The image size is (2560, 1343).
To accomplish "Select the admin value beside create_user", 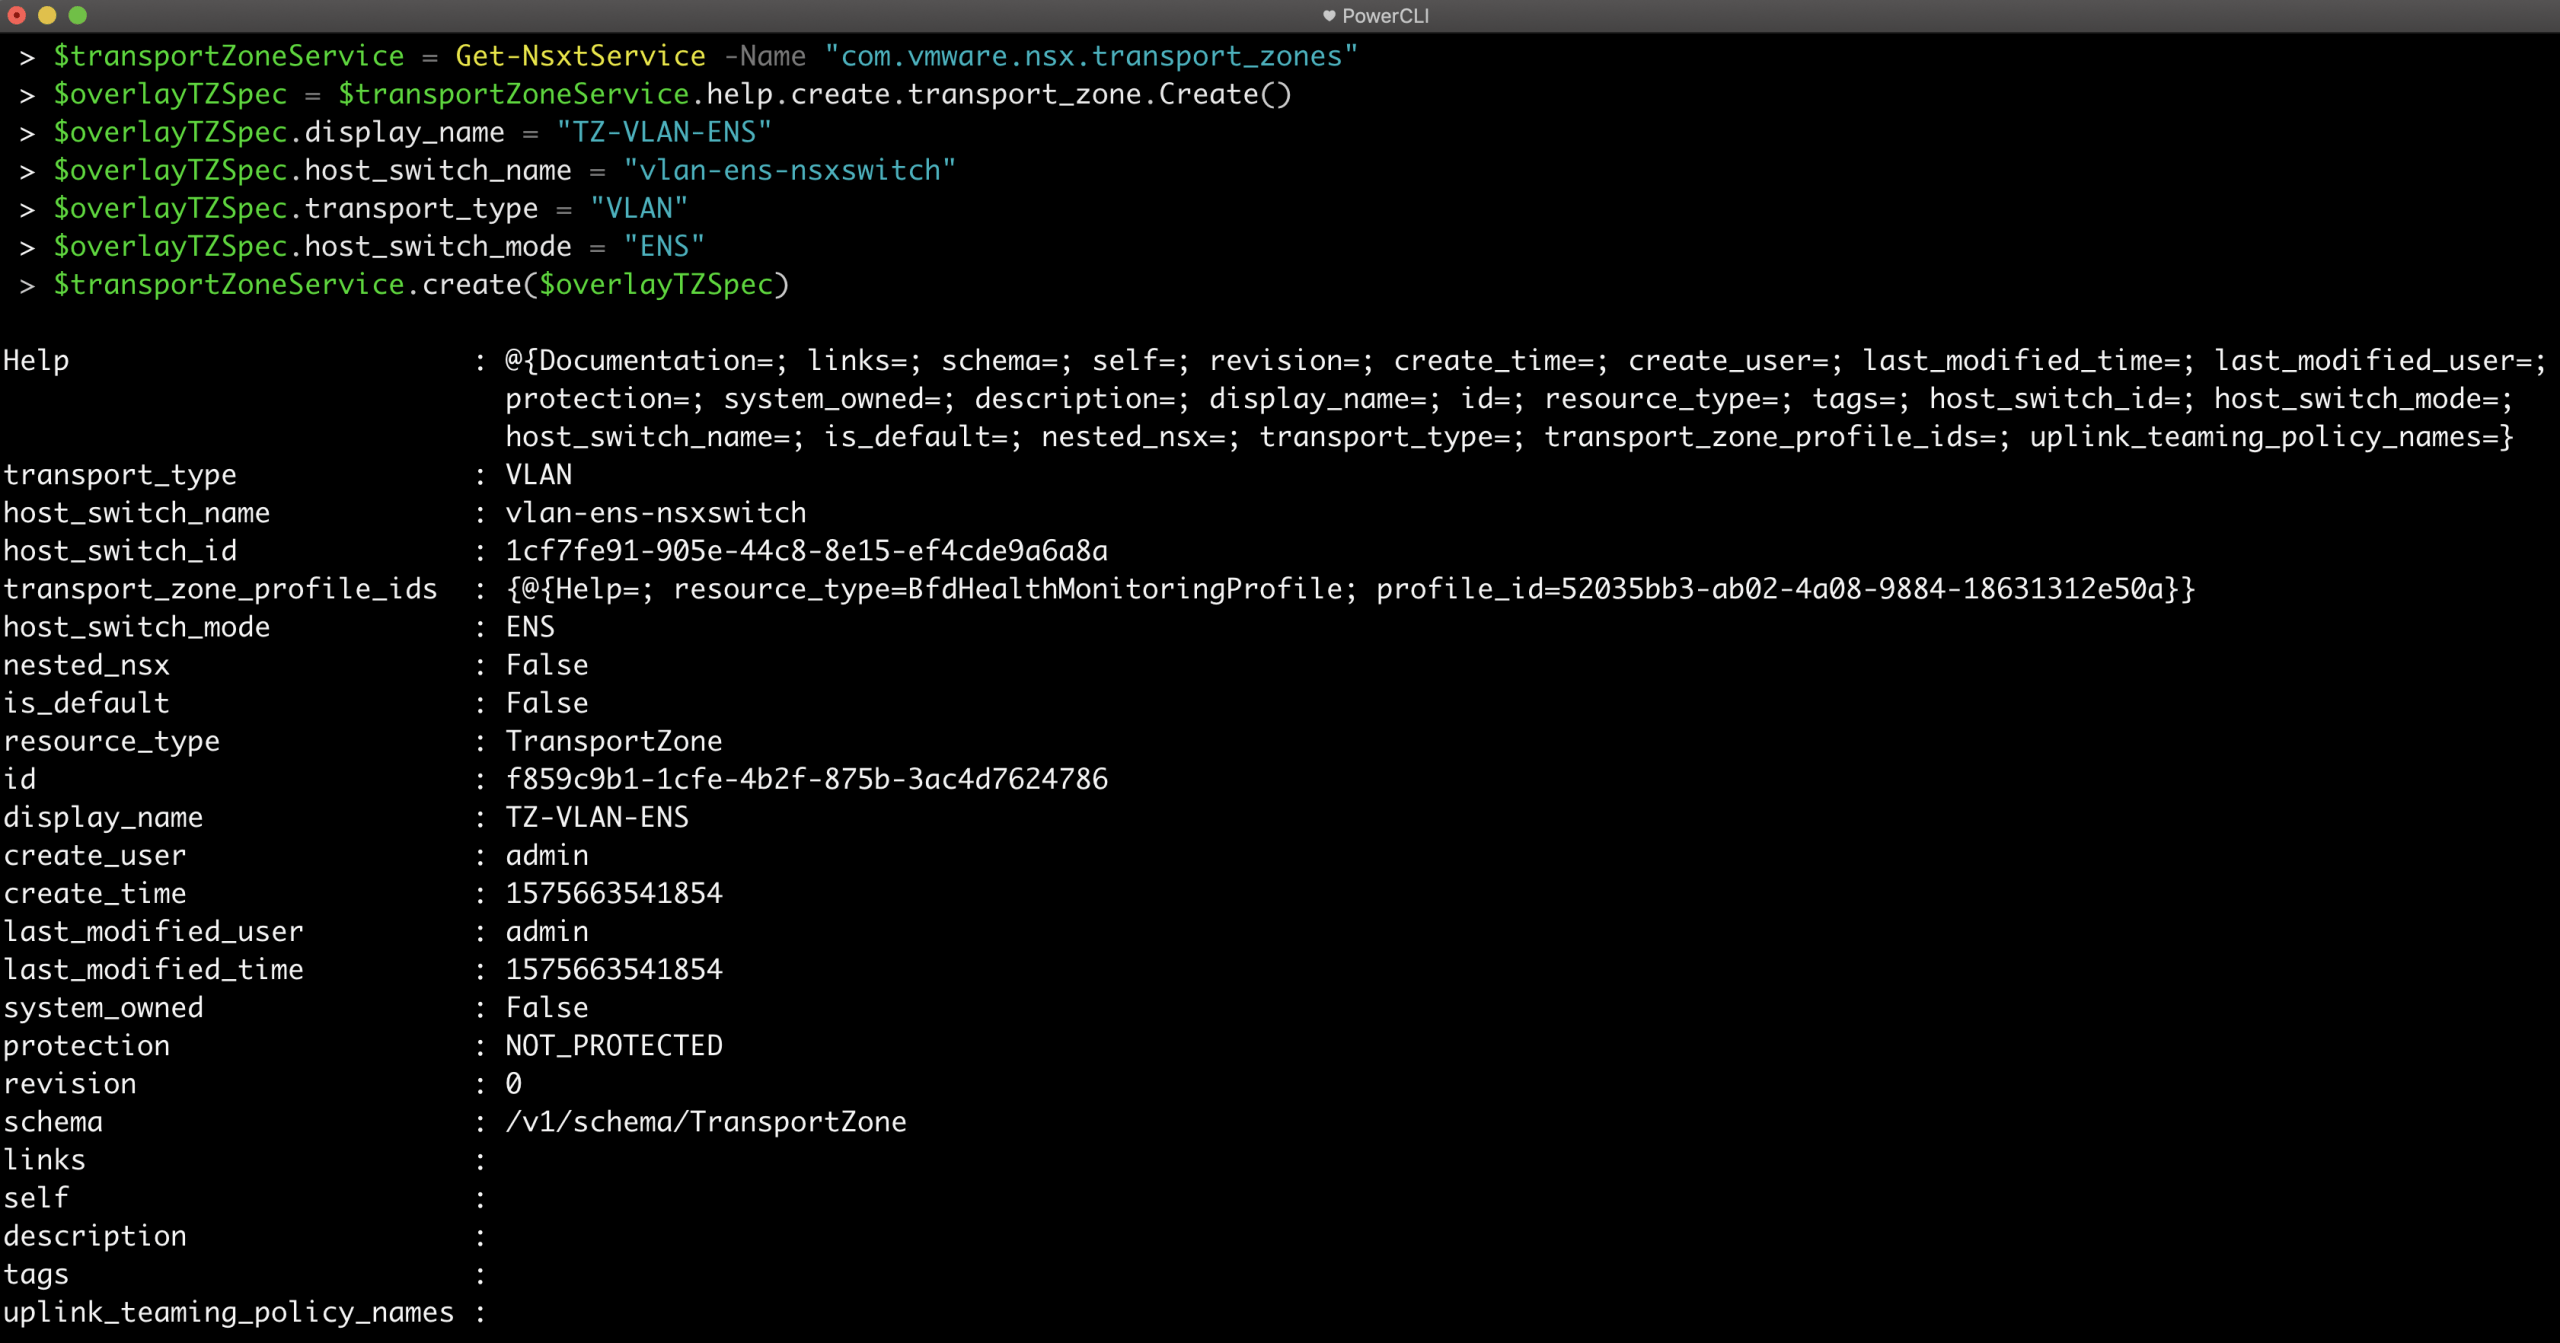I will [x=547, y=855].
